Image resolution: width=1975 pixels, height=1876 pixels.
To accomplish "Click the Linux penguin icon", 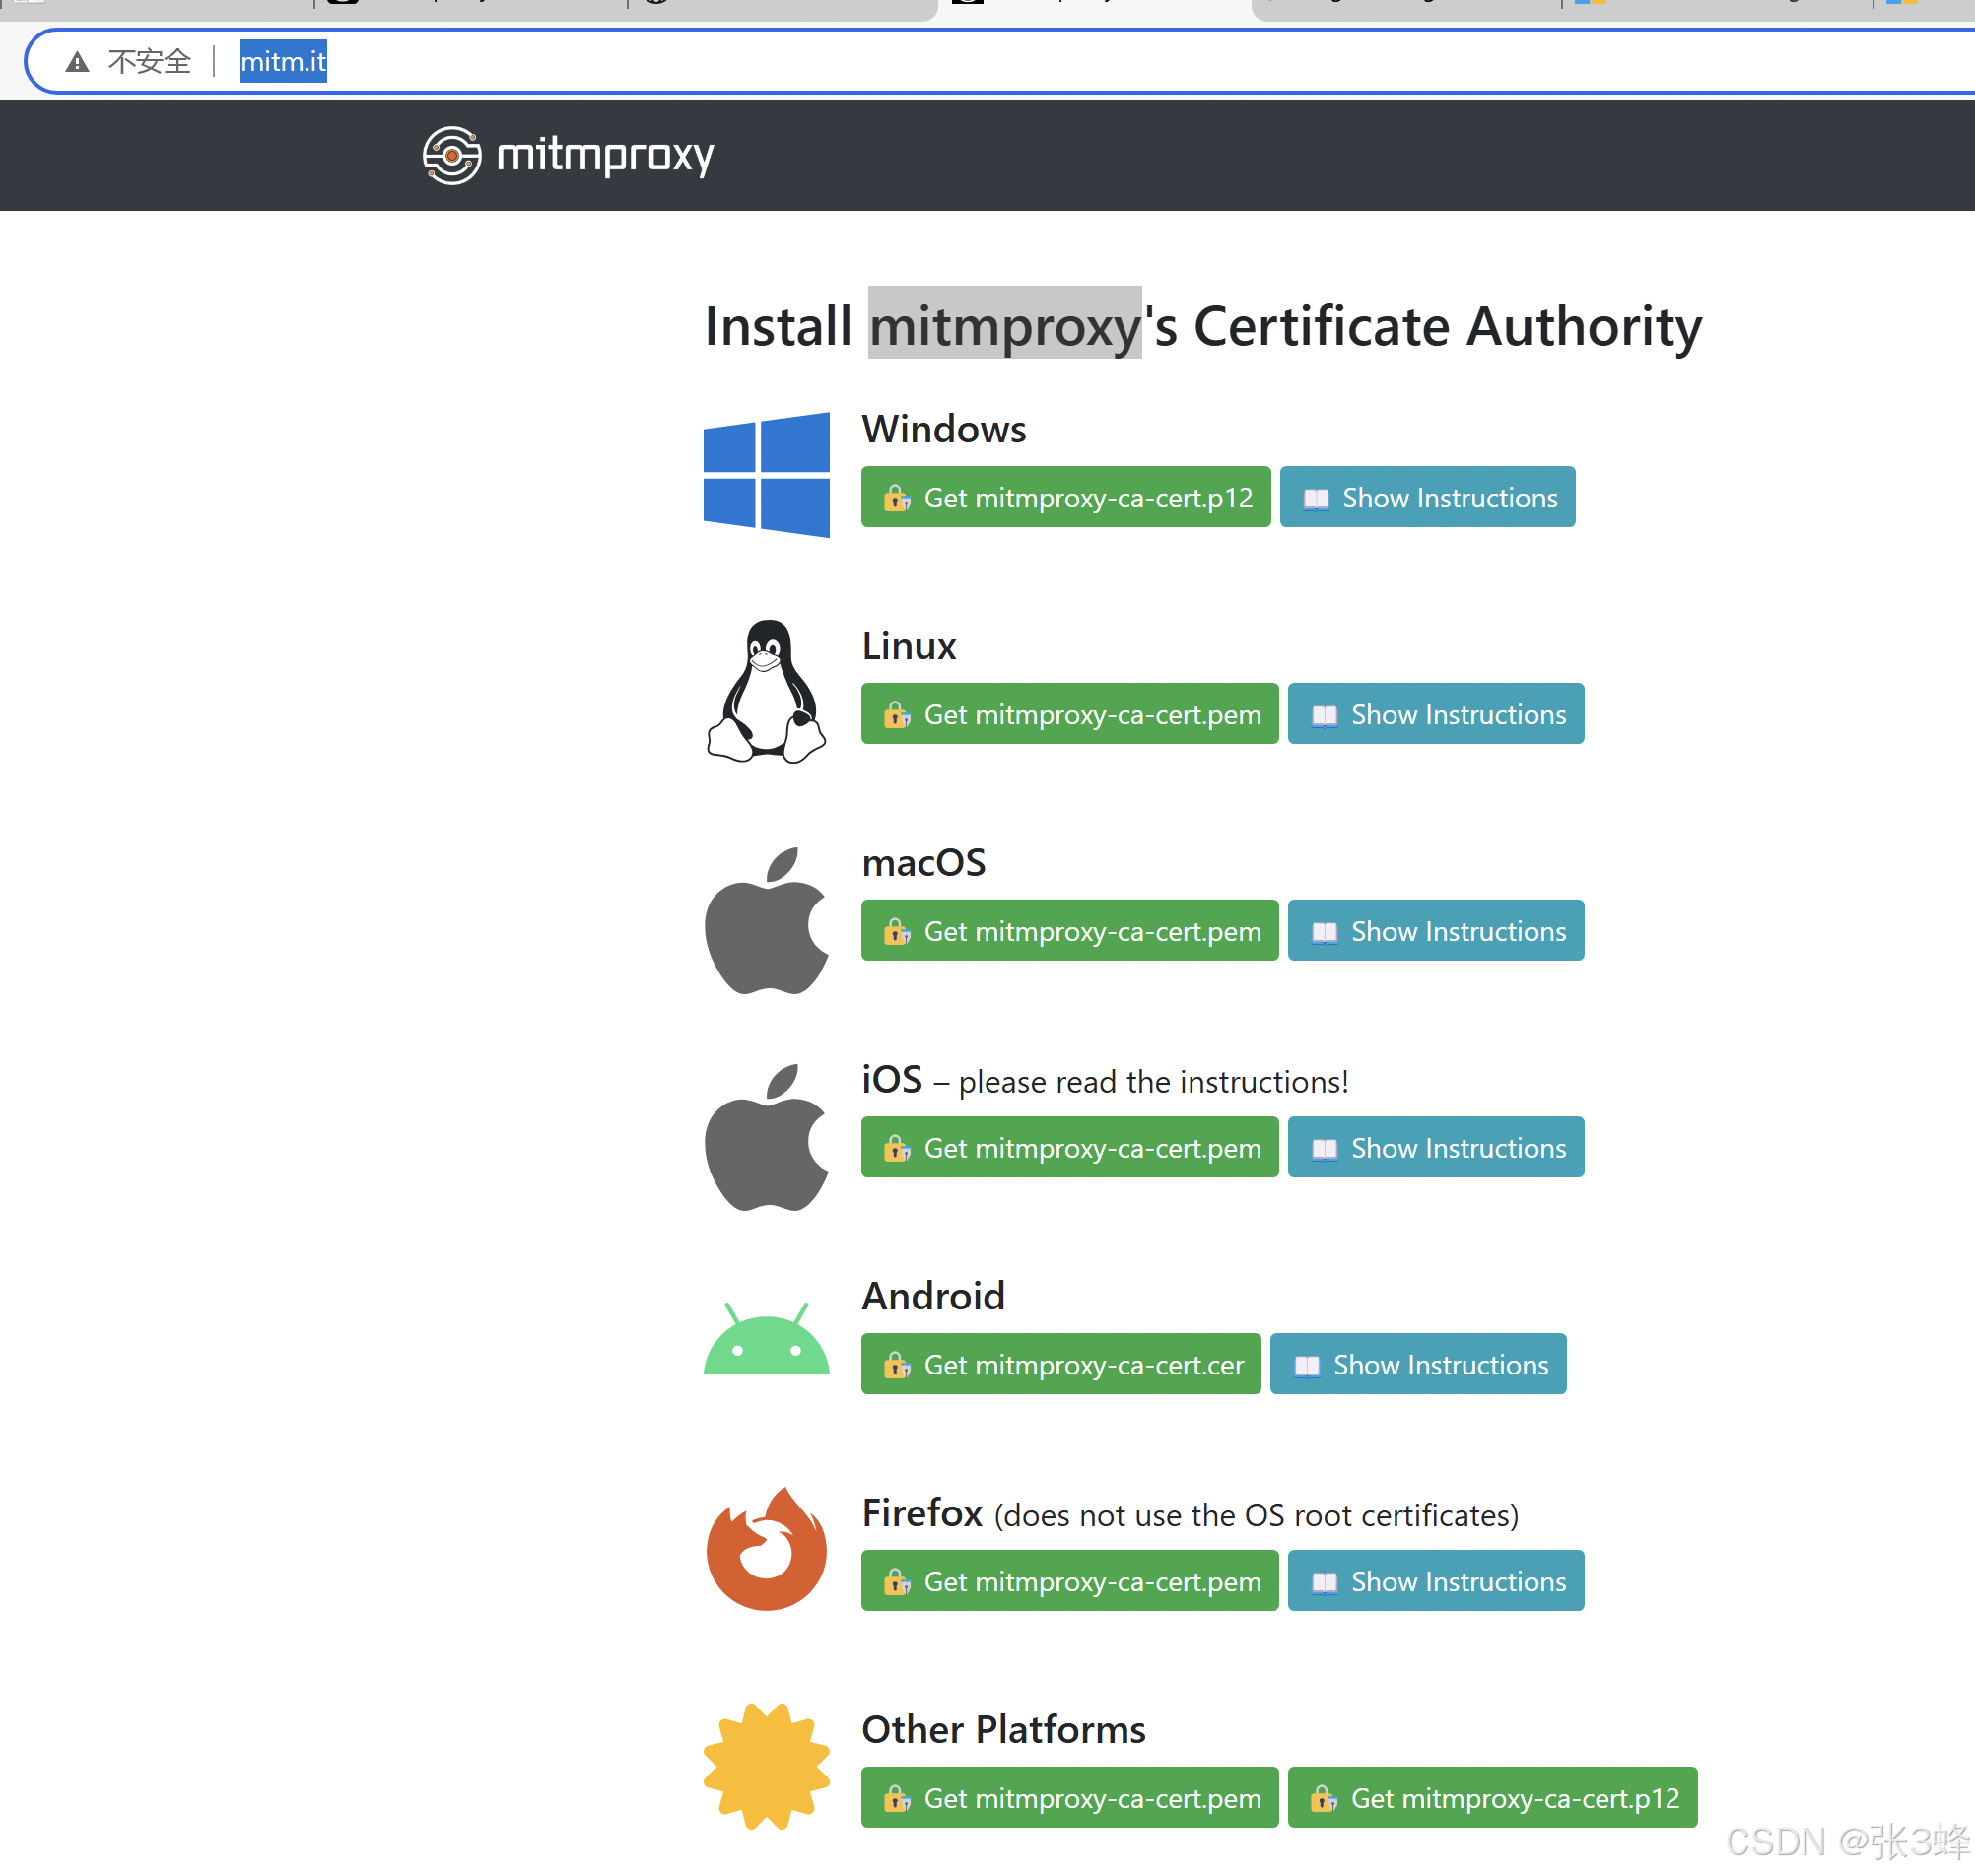I will click(766, 691).
